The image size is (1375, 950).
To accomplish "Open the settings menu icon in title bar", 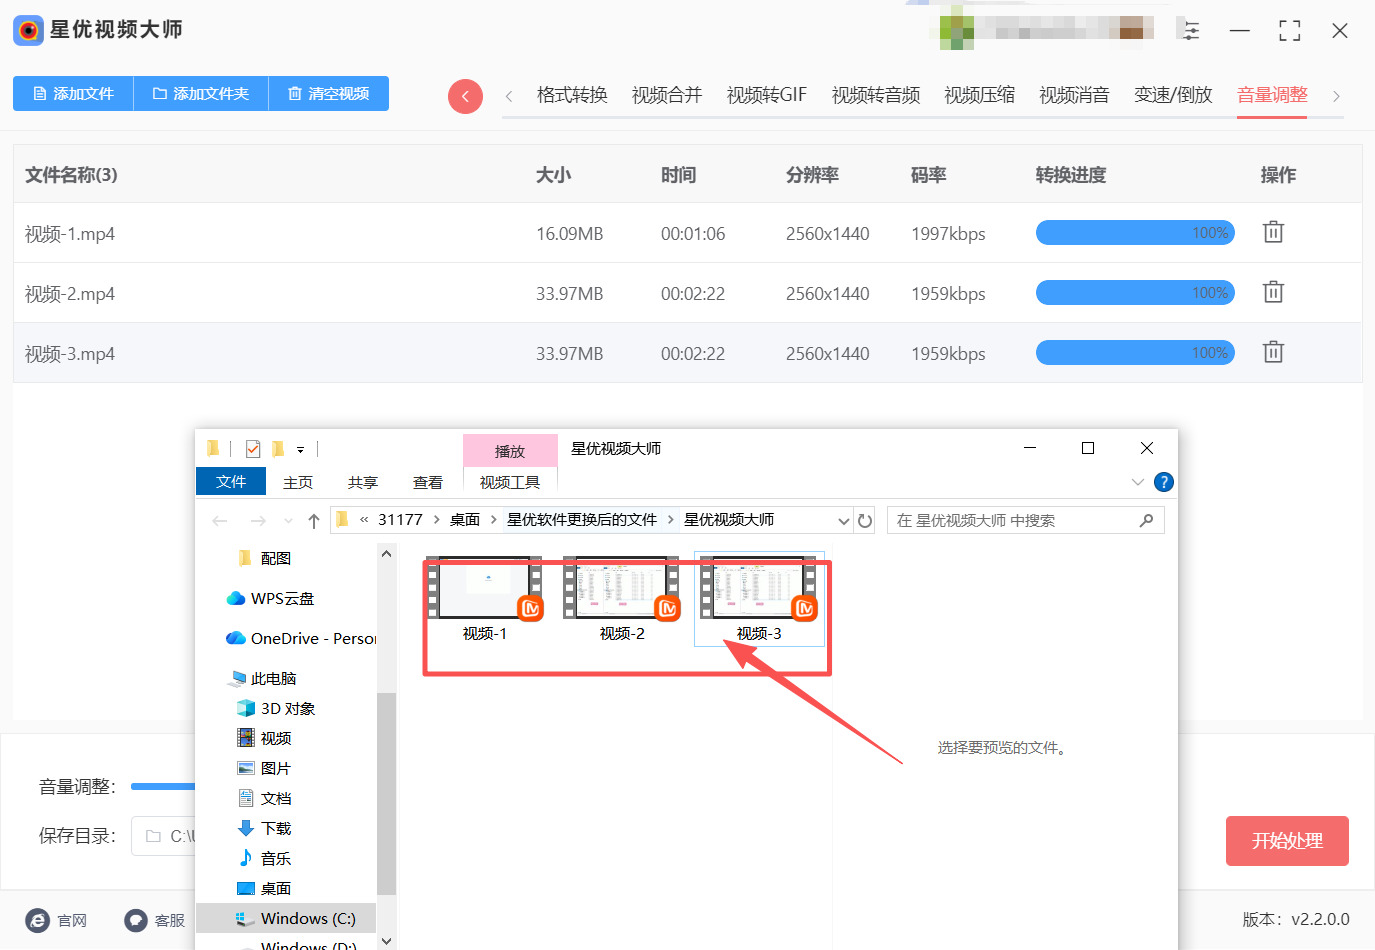I will coord(1190,30).
